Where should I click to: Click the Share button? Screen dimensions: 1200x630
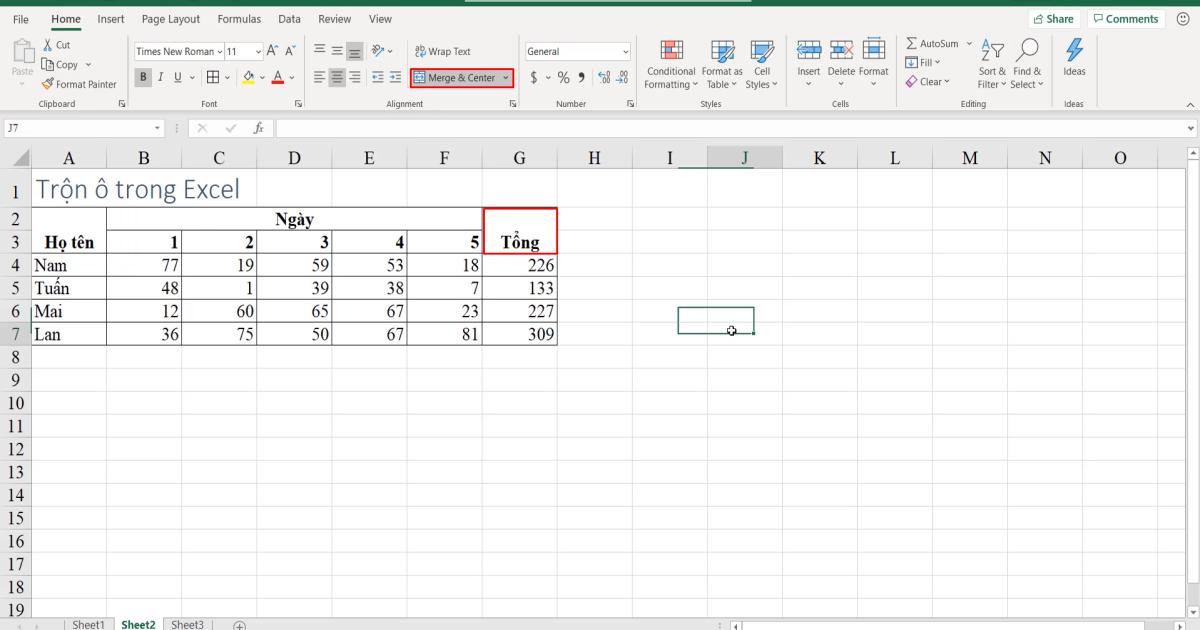[x=1054, y=18]
